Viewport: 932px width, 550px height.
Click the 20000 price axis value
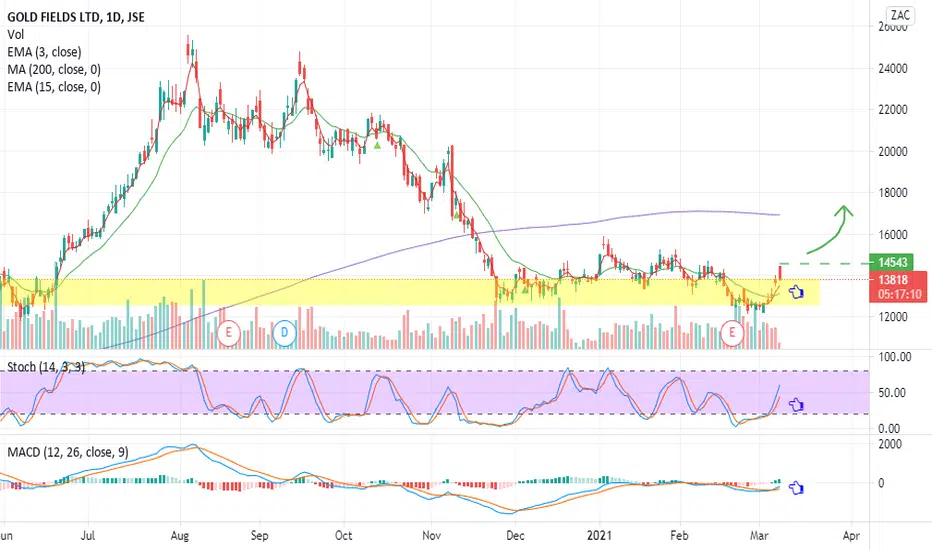pyautogui.click(x=893, y=152)
